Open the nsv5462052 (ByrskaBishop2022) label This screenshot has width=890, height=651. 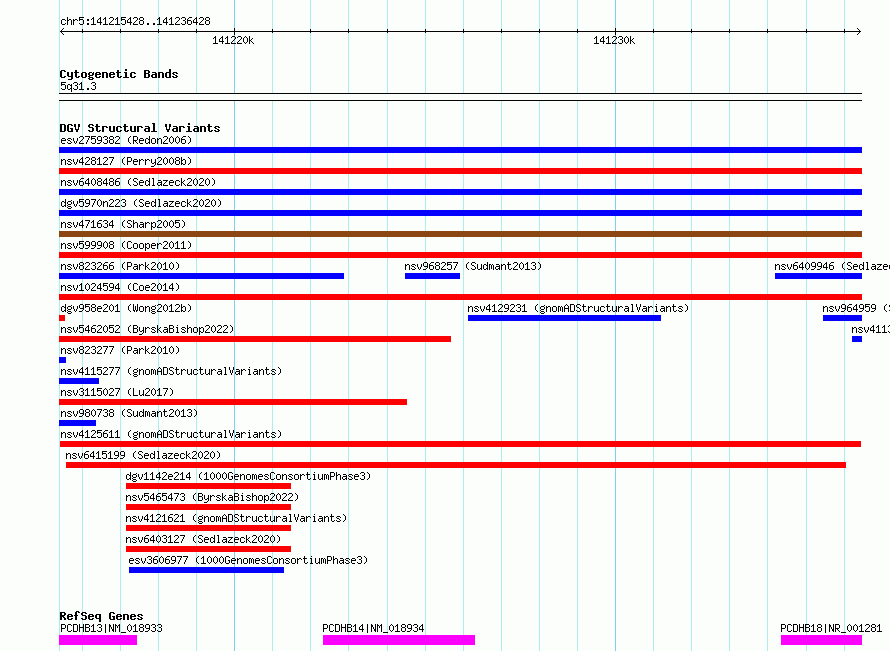pyautogui.click(x=147, y=329)
